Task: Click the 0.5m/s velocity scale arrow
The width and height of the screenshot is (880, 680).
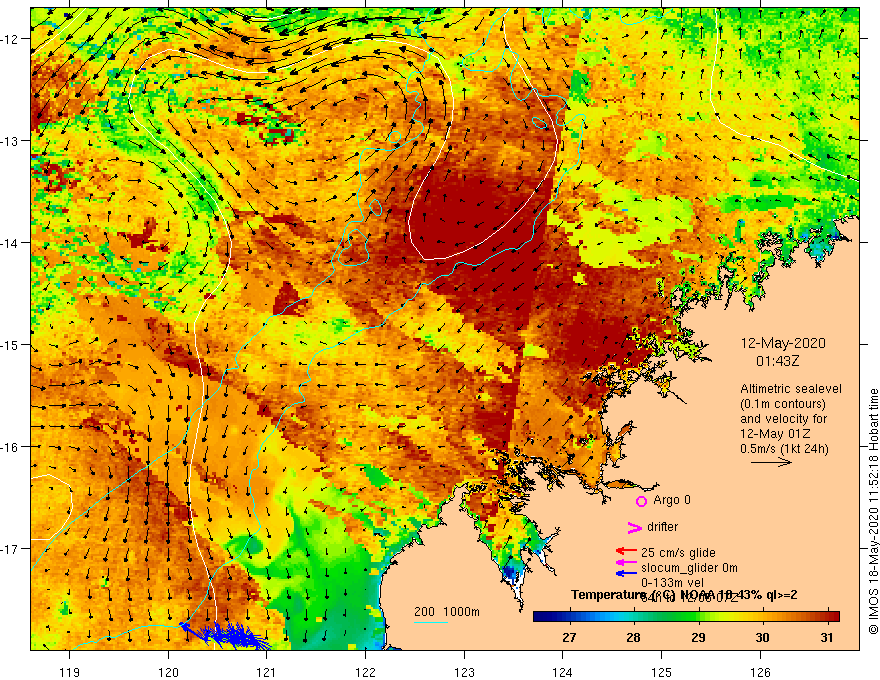Action: 771,462
